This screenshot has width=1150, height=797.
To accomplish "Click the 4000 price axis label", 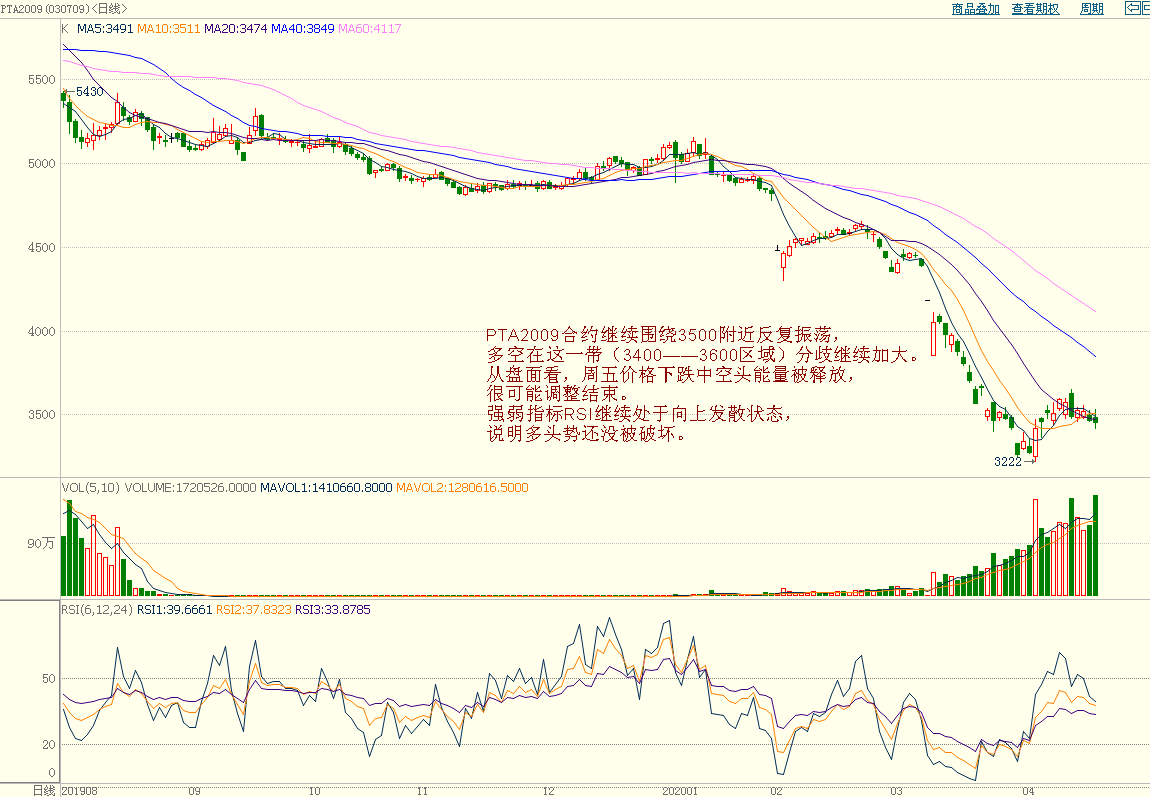I will [x=42, y=331].
